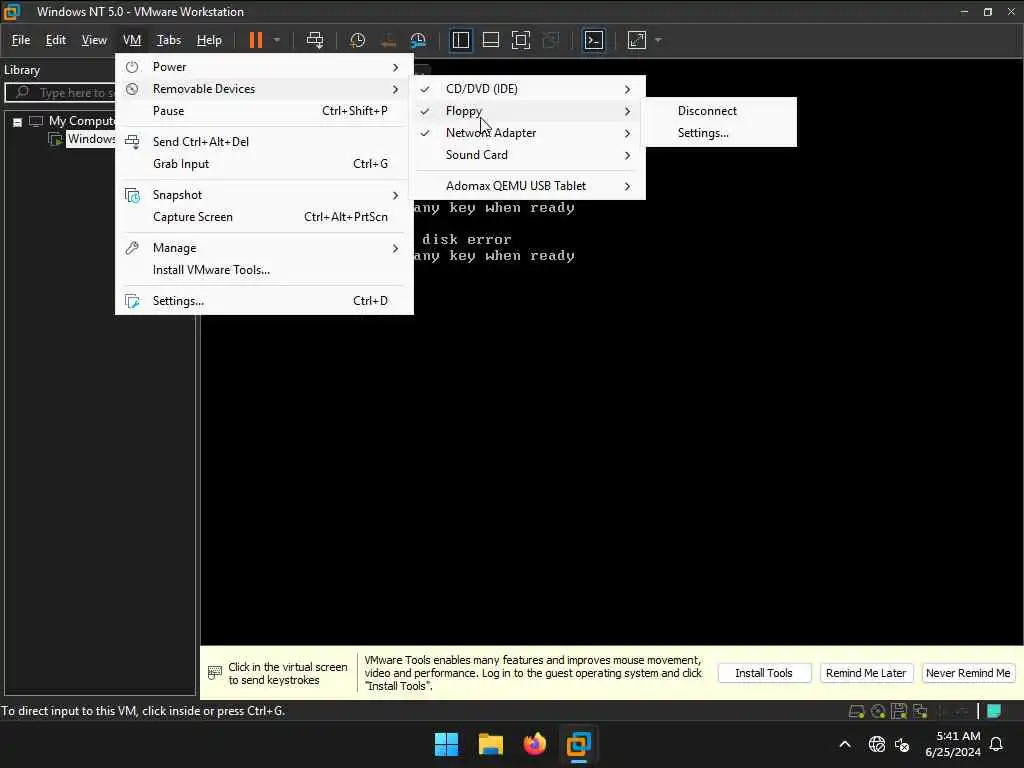Image resolution: width=1024 pixels, height=768 pixels.
Task: Select Install VMware Tools menu entry
Action: pos(264,270)
